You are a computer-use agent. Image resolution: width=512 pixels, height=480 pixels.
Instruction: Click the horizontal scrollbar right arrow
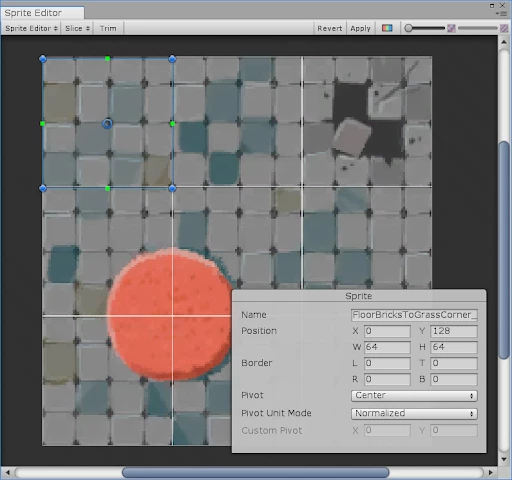click(x=490, y=472)
